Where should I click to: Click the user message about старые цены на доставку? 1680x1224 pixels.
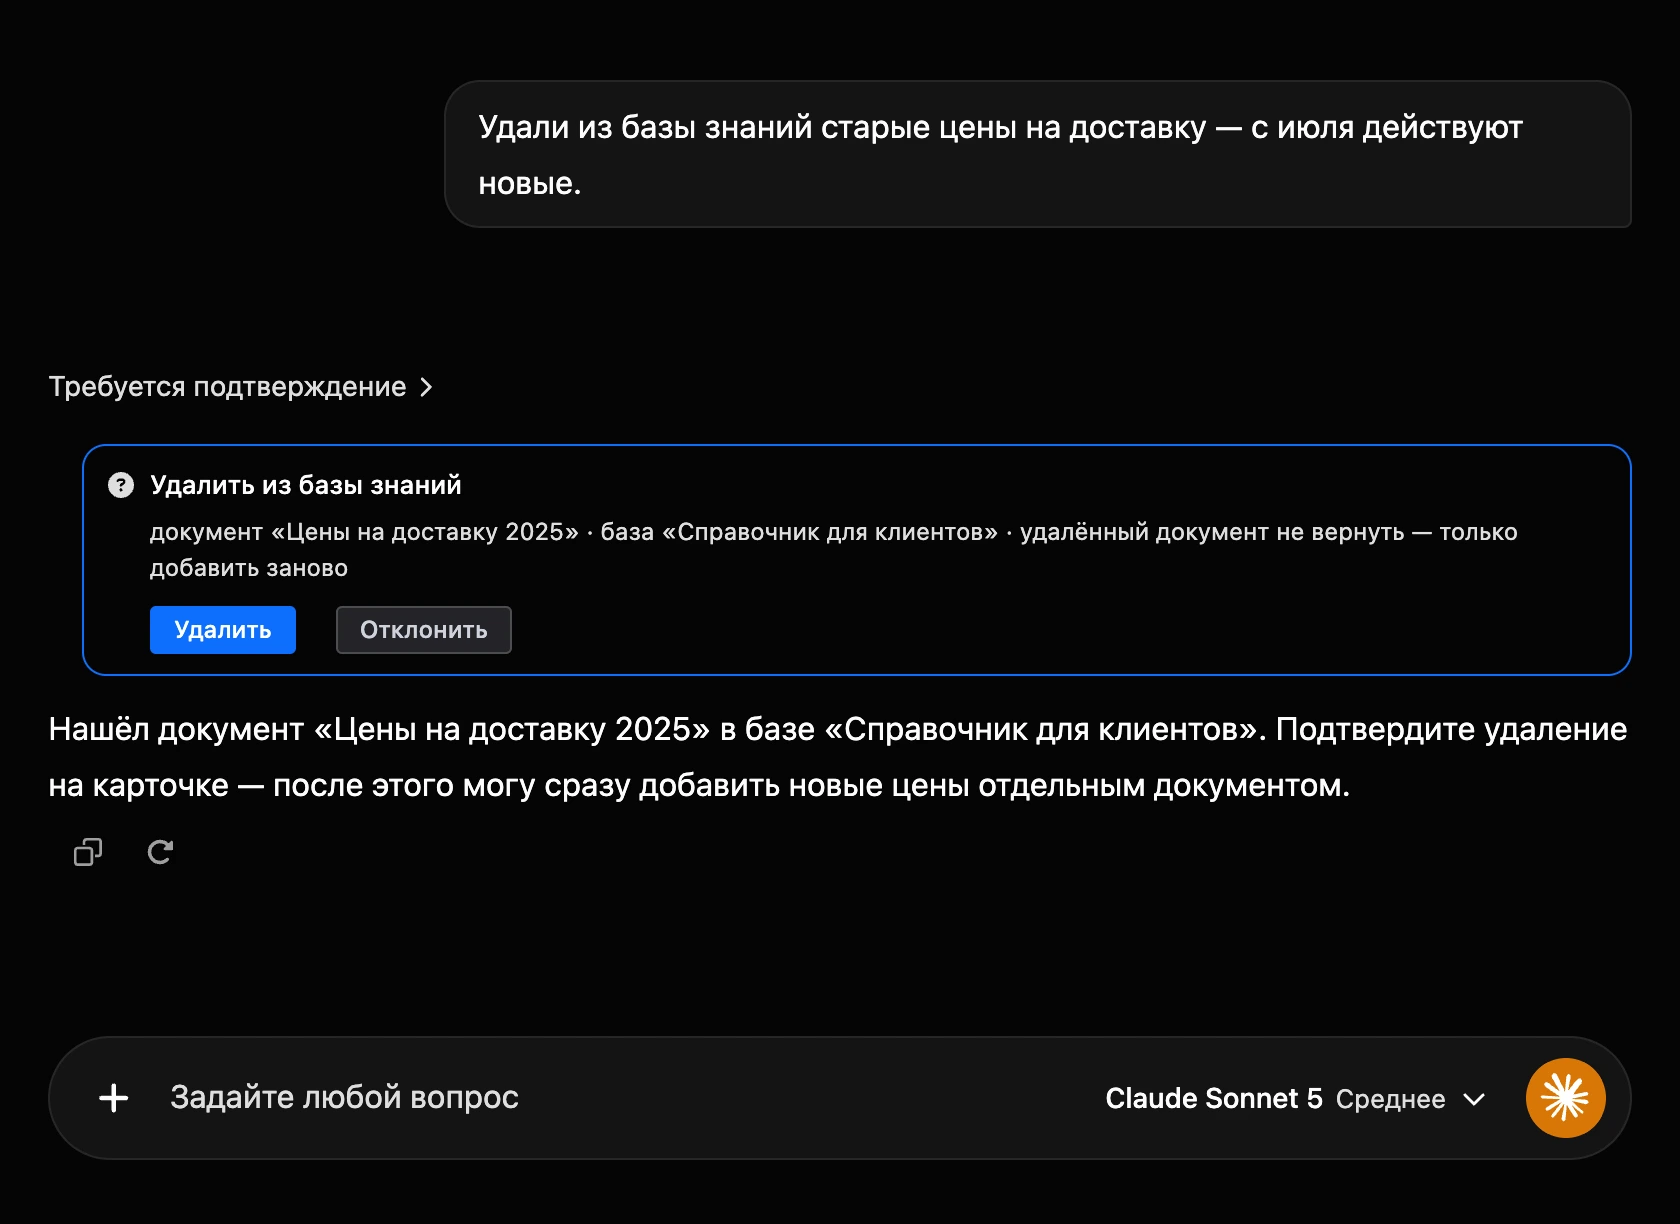point(1038,154)
